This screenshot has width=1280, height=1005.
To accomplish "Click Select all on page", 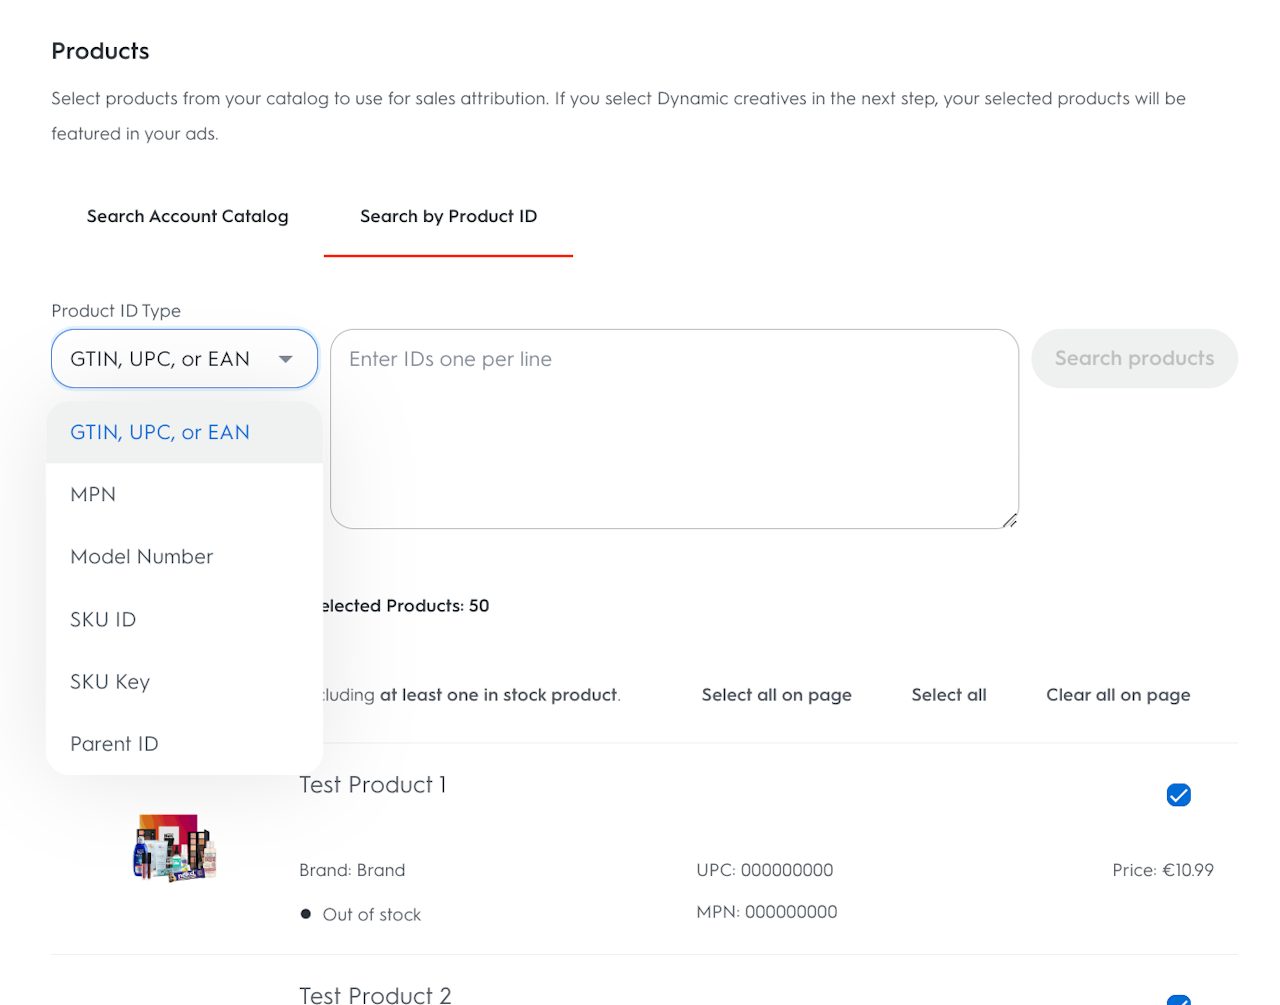I will pyautogui.click(x=776, y=695).
